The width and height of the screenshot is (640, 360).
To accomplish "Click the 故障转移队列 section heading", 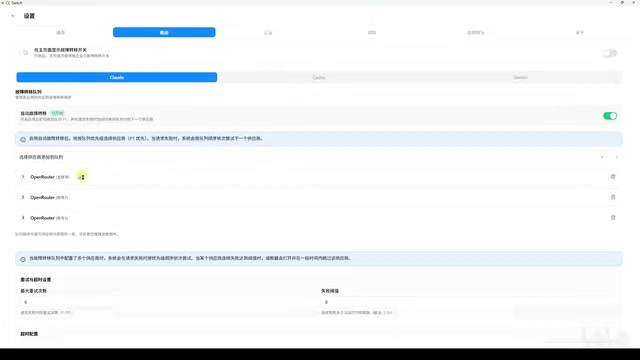I will coord(28,92).
